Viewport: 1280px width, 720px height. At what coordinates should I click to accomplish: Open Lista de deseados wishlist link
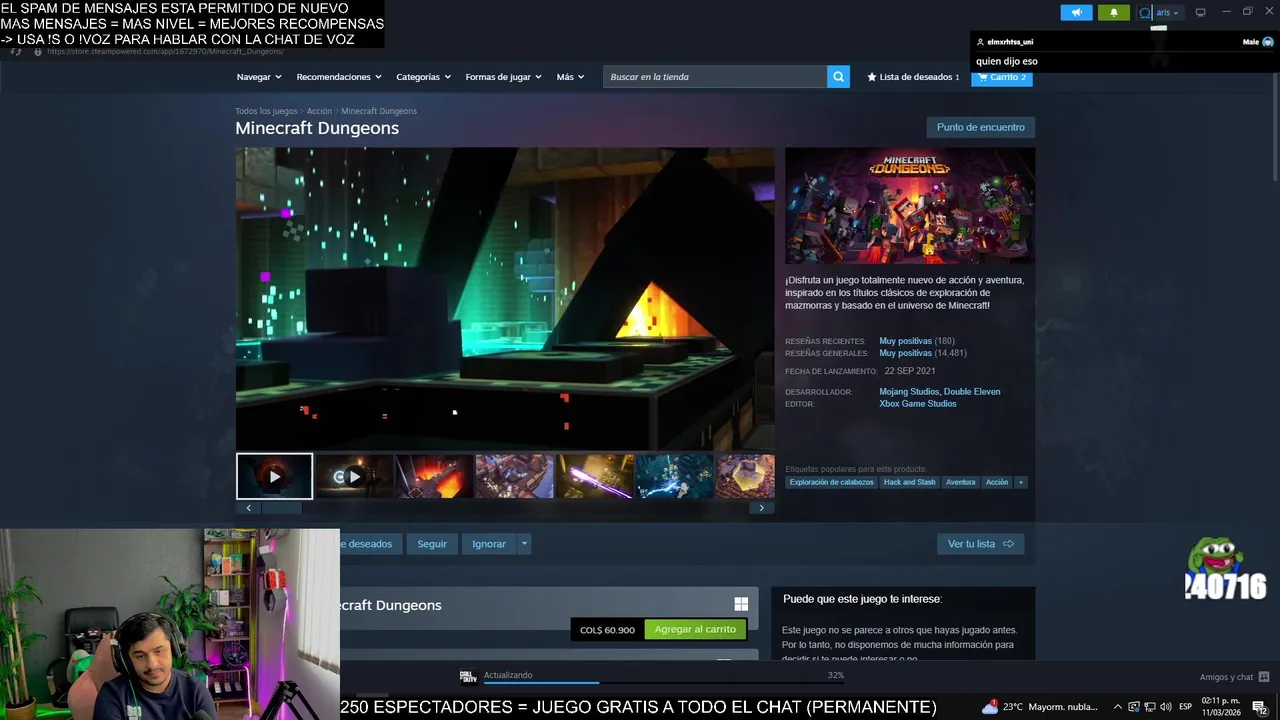coord(913,77)
